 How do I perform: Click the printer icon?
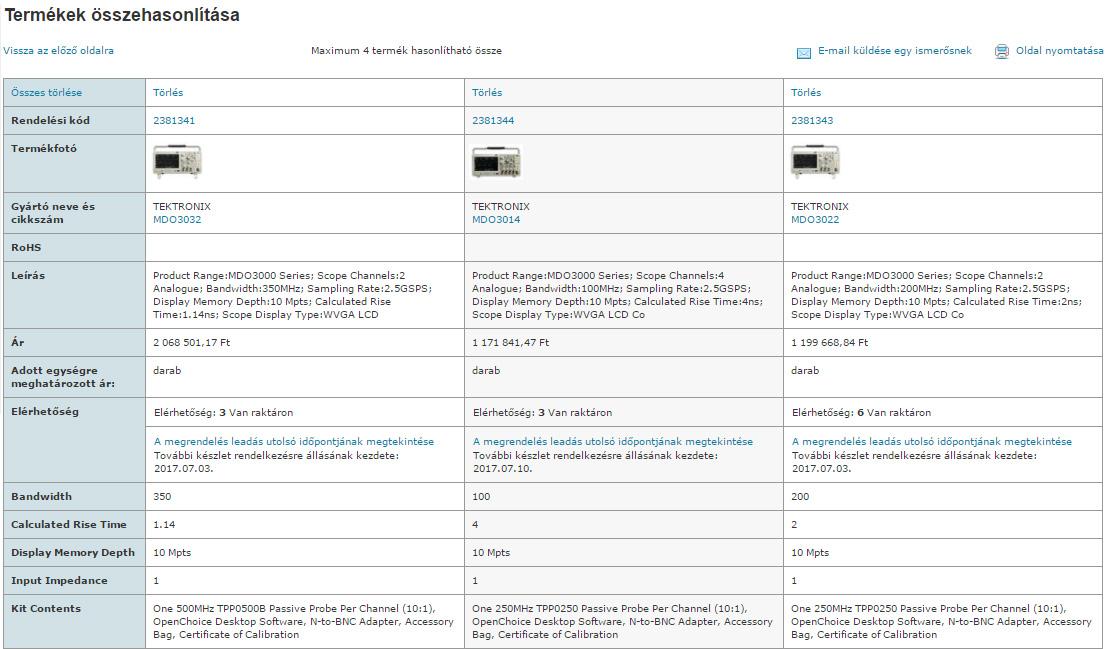1002,51
